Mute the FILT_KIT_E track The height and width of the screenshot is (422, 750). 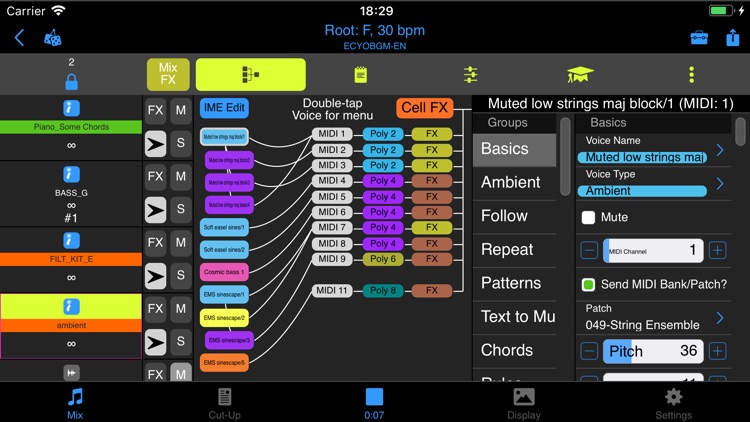pyautogui.click(x=181, y=243)
